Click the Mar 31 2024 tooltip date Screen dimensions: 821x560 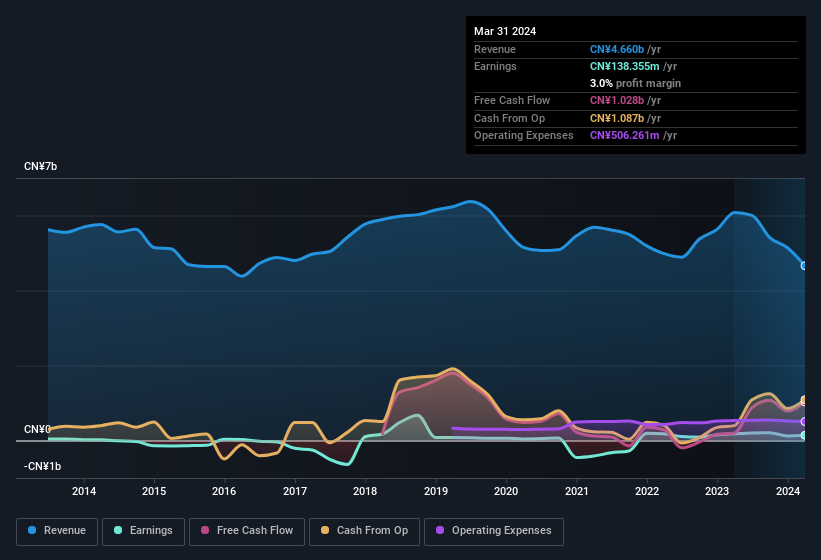pyautogui.click(x=505, y=31)
